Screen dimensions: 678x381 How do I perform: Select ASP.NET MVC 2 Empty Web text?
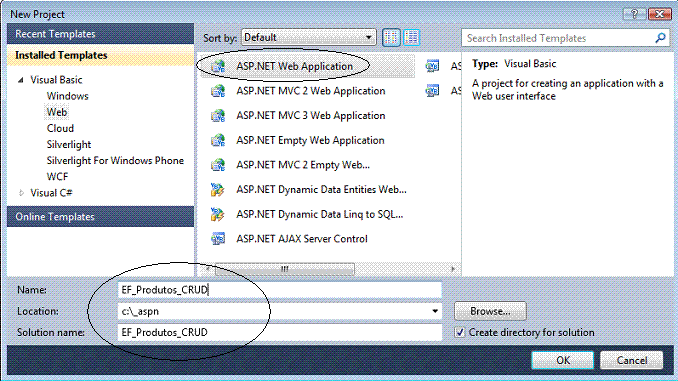point(303,165)
